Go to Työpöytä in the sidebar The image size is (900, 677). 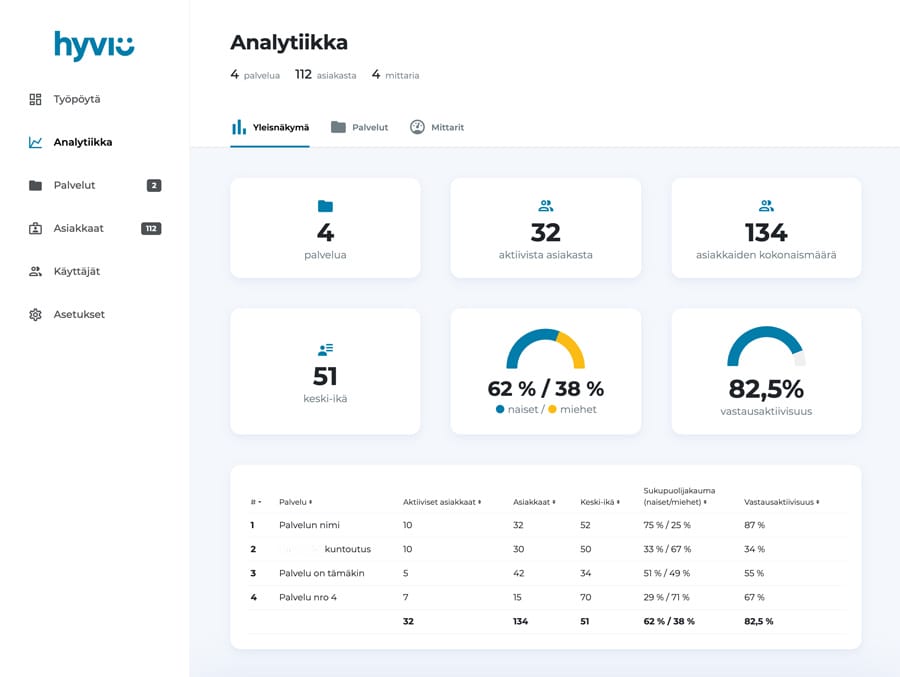77,99
